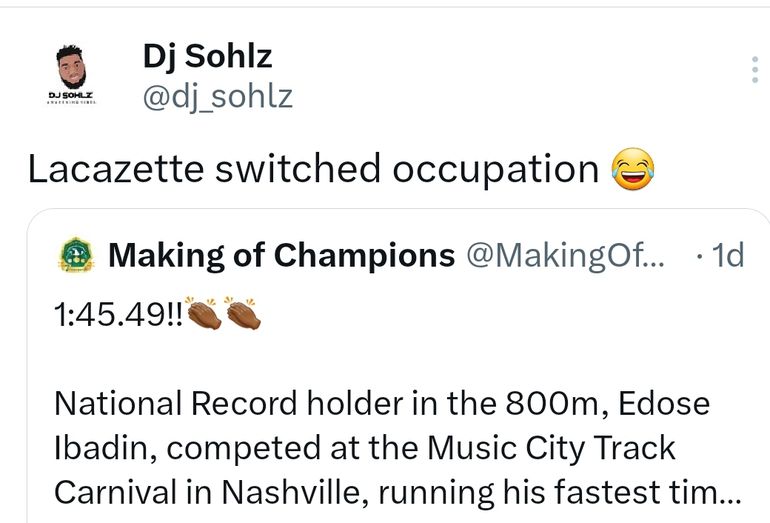Click the 1:45.49!! time text
770x523 pixels.
(116, 314)
